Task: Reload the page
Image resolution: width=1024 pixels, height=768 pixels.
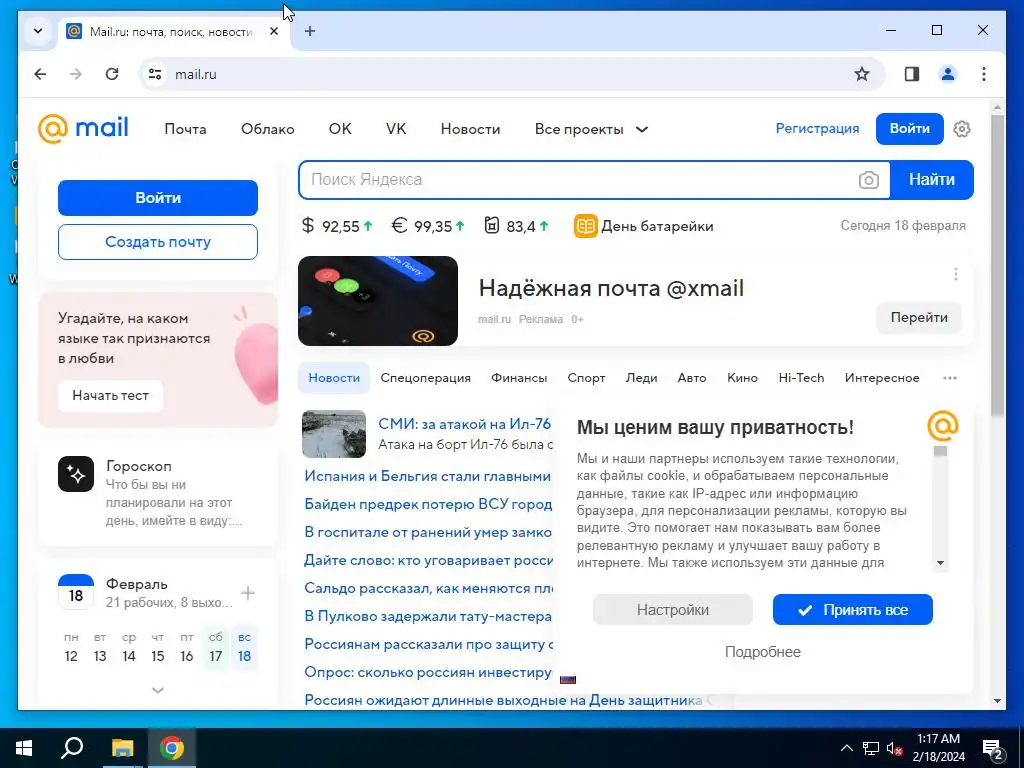Action: [112, 74]
